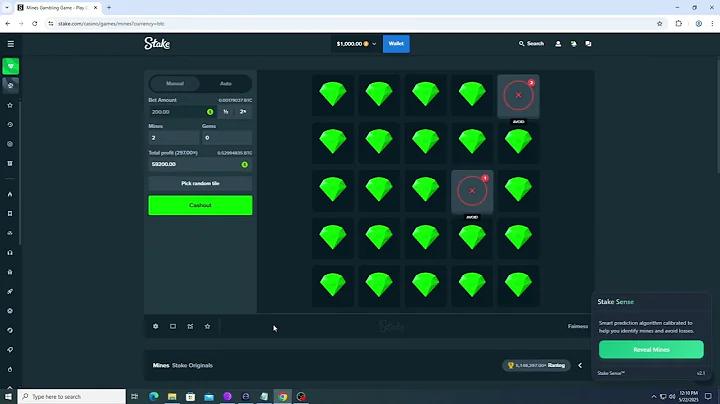Toggle theatre mode icon below the board
This screenshot has height=404, width=720.
pos(173,326)
